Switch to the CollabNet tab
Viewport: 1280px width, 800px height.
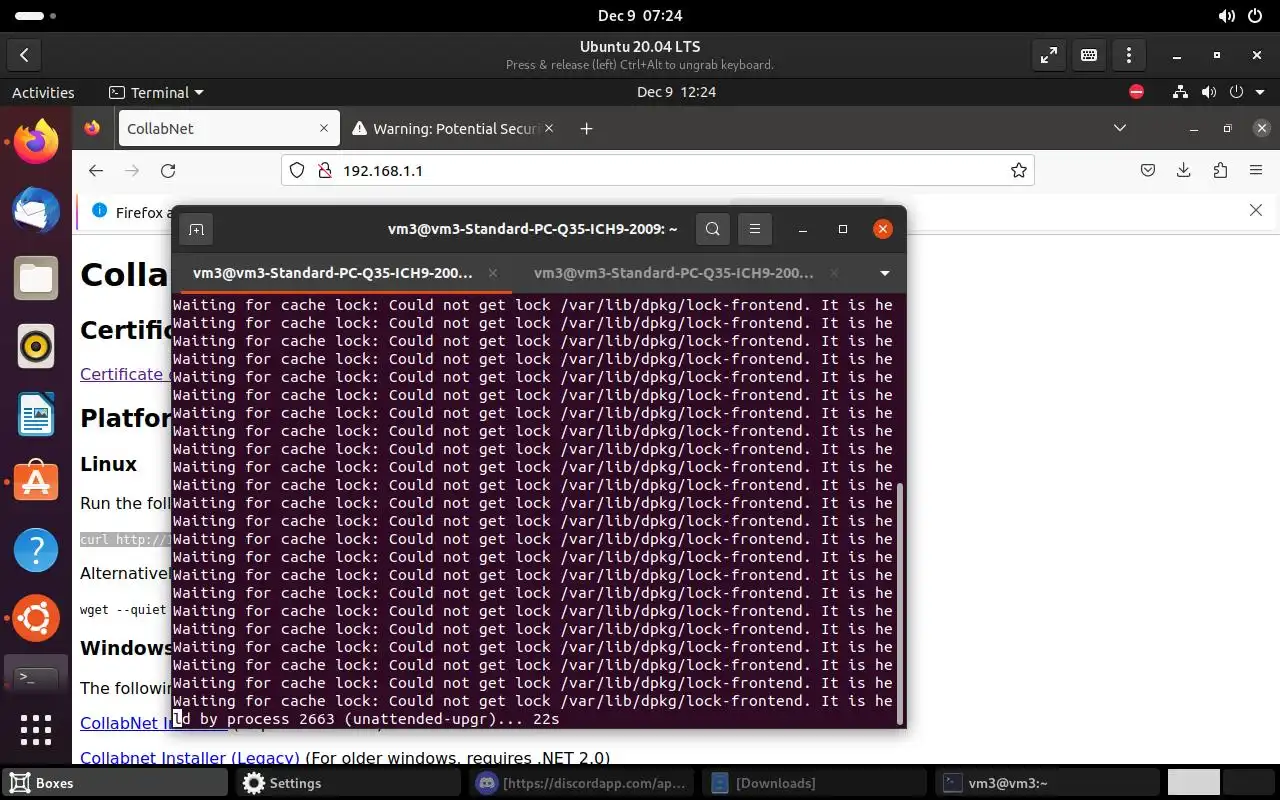(x=229, y=128)
